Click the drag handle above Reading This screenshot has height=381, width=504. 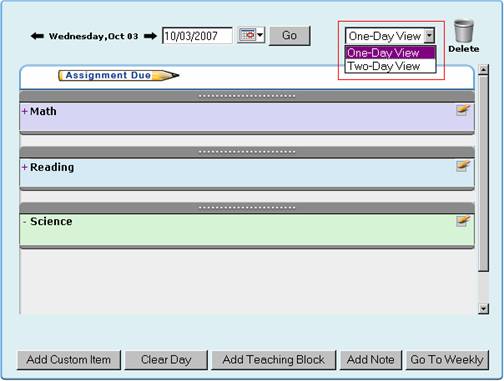(247, 152)
